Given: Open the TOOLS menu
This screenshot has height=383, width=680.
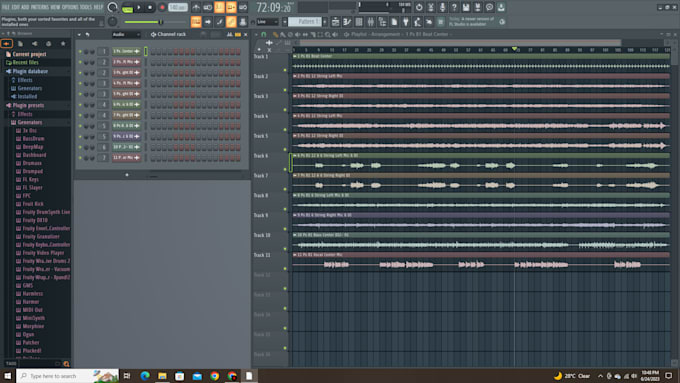Looking at the screenshot, I should [x=85, y=7].
